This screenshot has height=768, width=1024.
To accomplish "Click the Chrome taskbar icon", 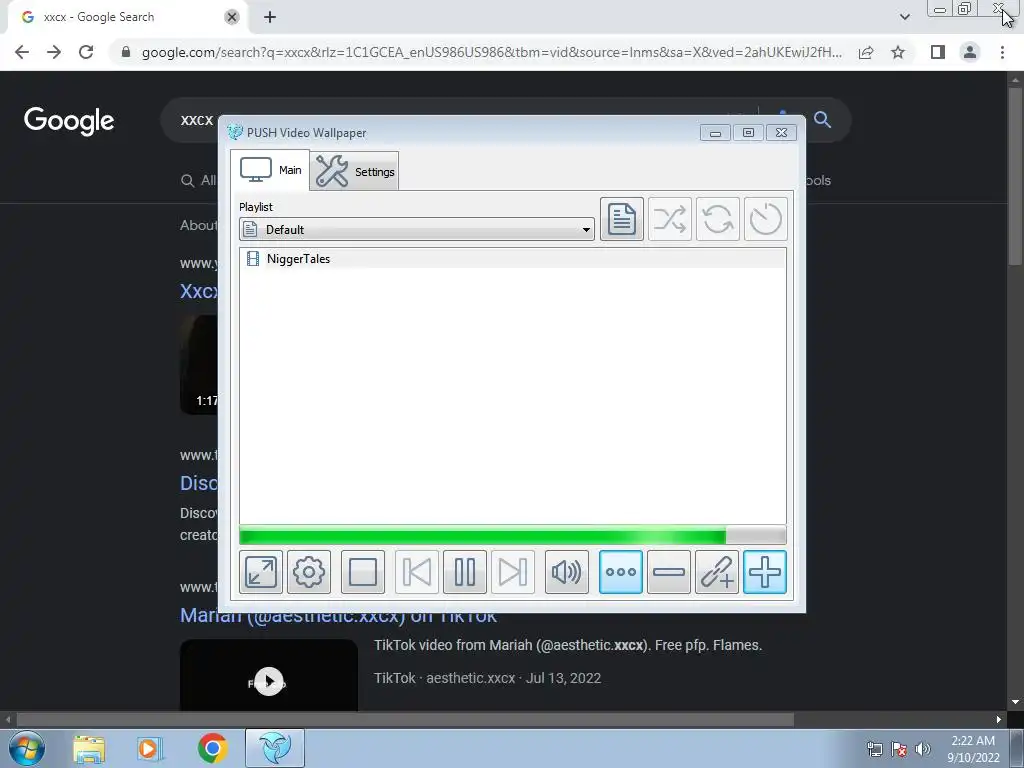I will pos(212,748).
